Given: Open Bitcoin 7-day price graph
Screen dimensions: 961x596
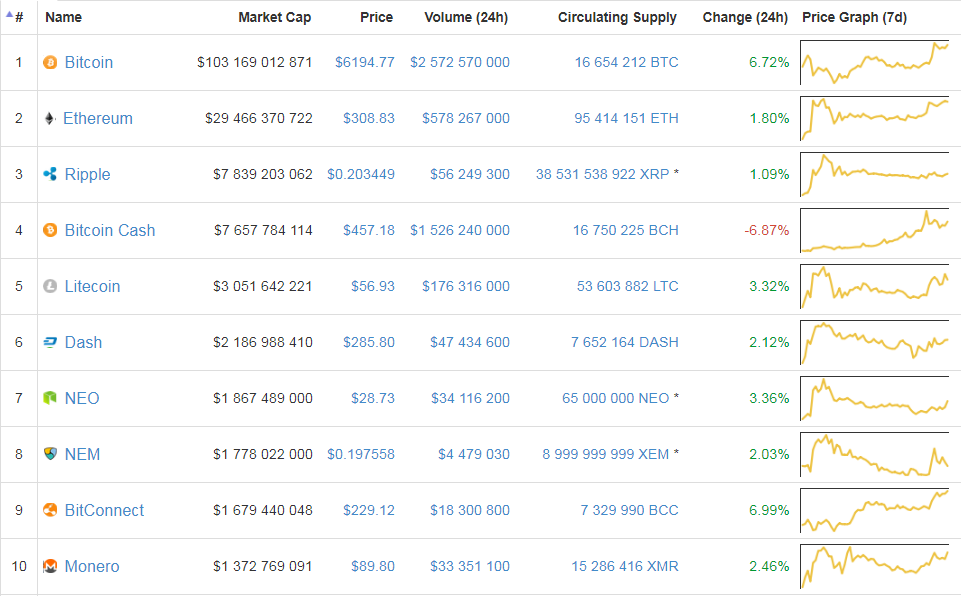Looking at the screenshot, I should pos(875,63).
